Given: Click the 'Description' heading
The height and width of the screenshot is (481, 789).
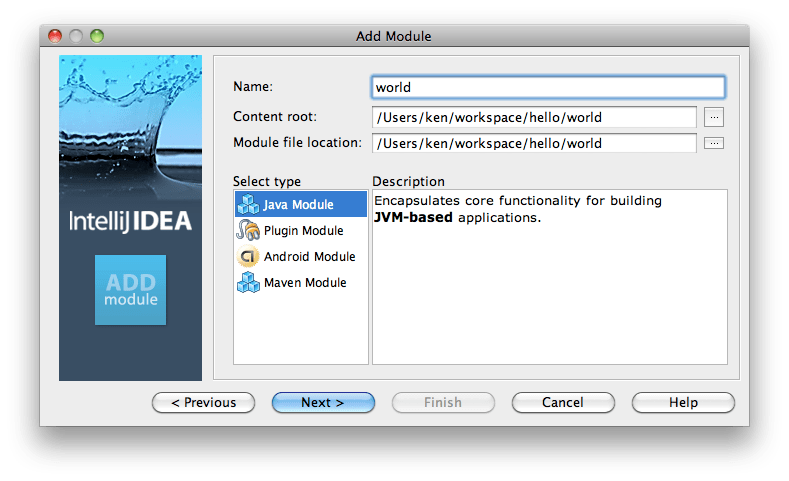Looking at the screenshot, I should tap(408, 181).
